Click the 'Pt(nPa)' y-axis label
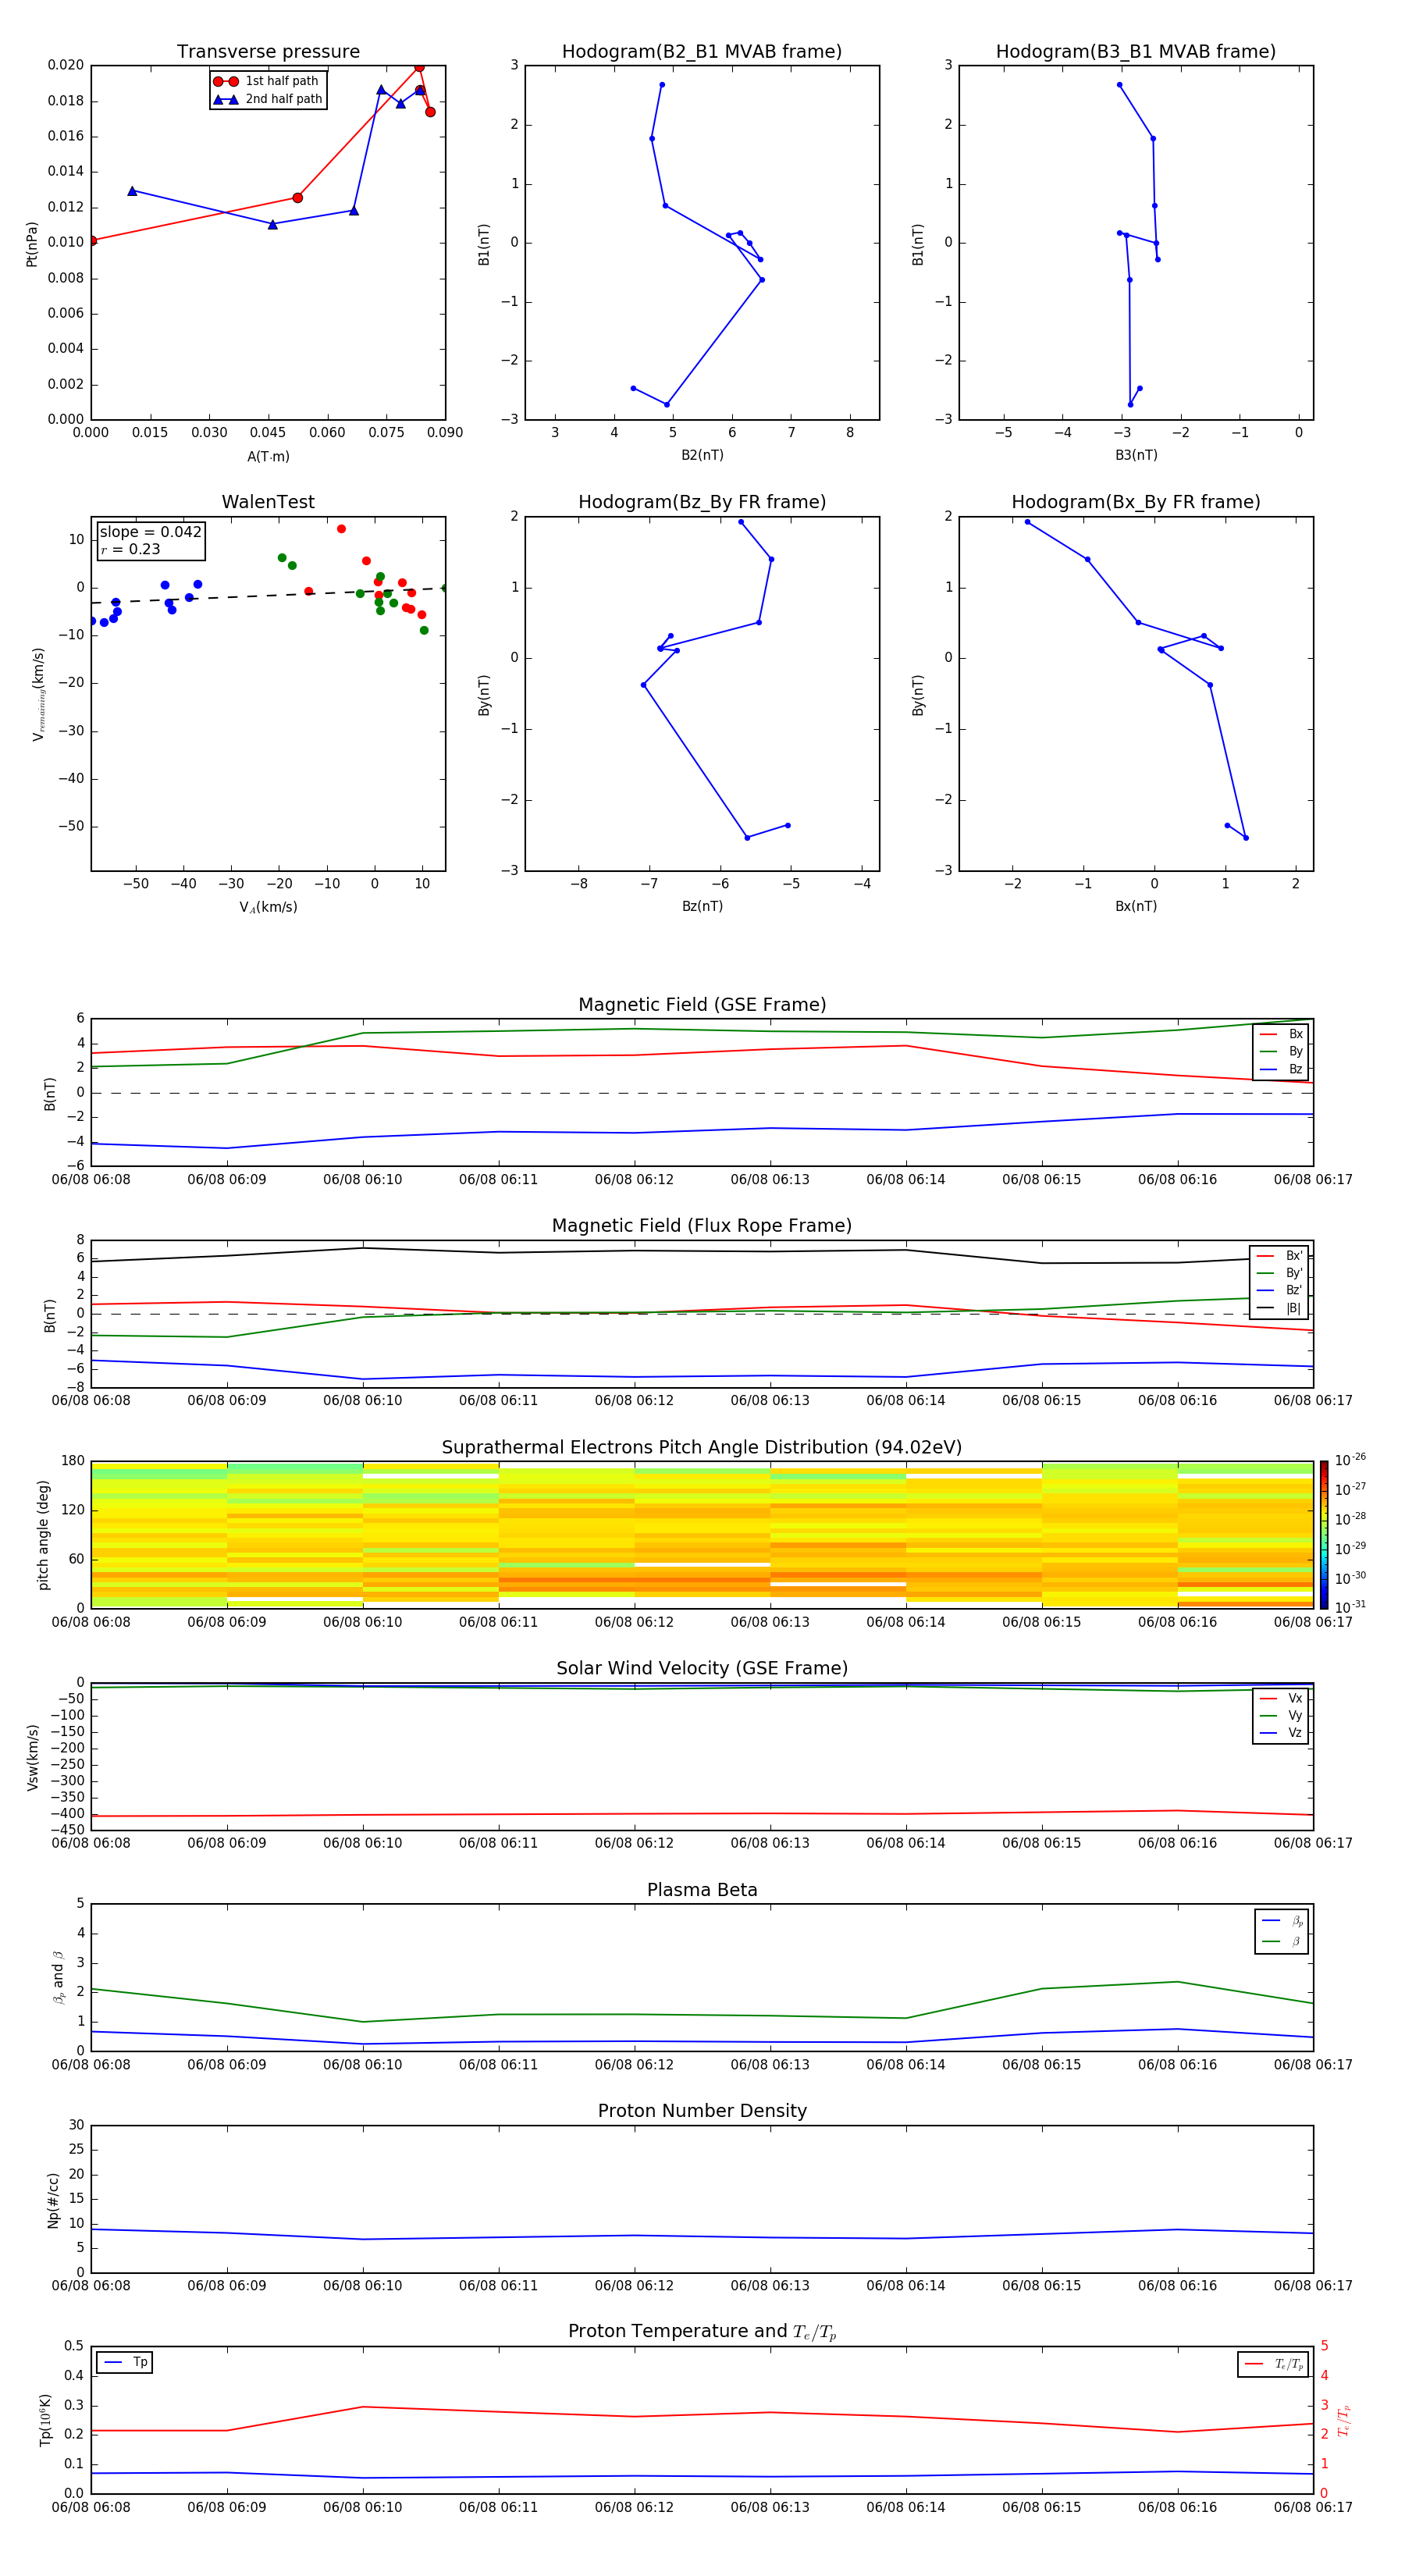 pyautogui.click(x=32, y=244)
